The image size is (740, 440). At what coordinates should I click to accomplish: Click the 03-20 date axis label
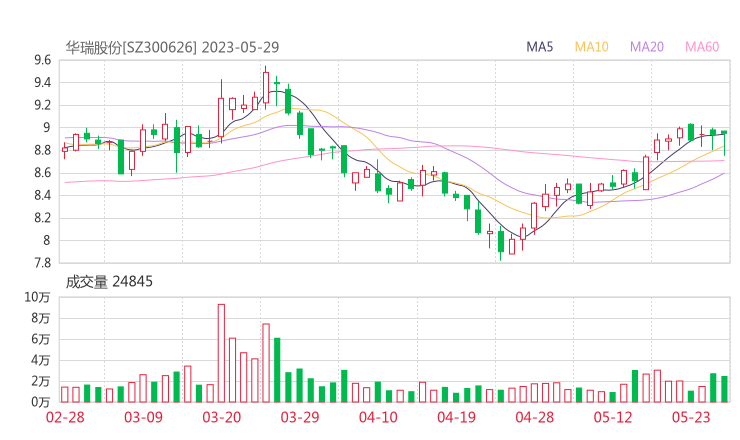221,417
